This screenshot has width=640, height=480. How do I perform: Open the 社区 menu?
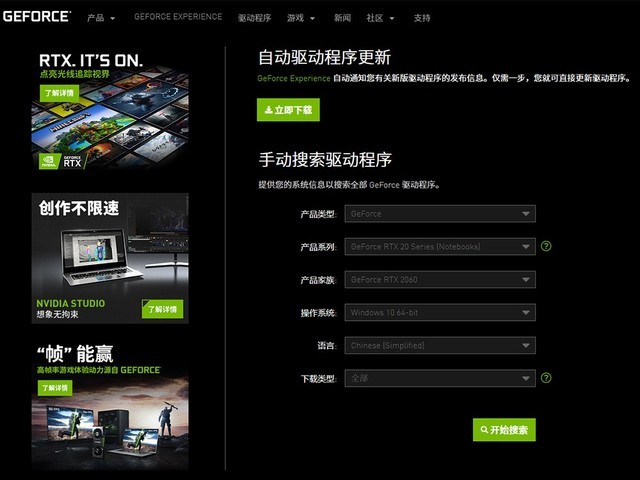tap(380, 18)
